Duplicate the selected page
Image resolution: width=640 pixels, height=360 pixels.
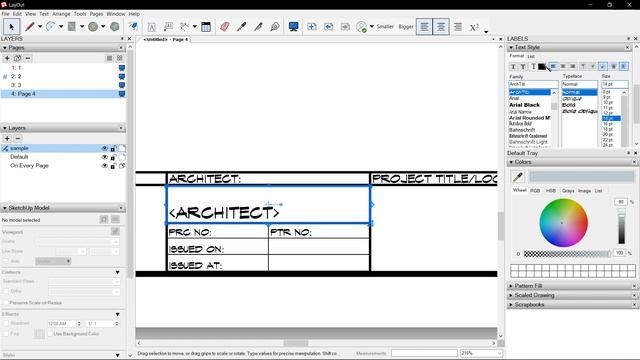[x=17, y=58]
